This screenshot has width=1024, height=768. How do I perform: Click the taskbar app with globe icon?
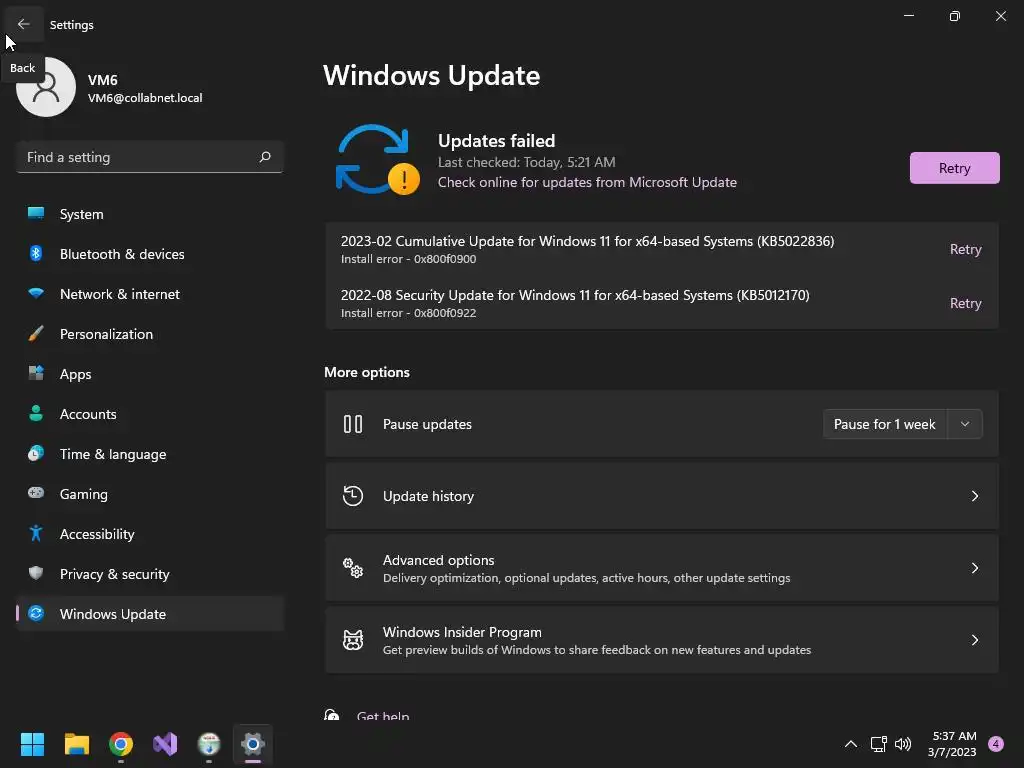pyautogui.click(x=209, y=744)
